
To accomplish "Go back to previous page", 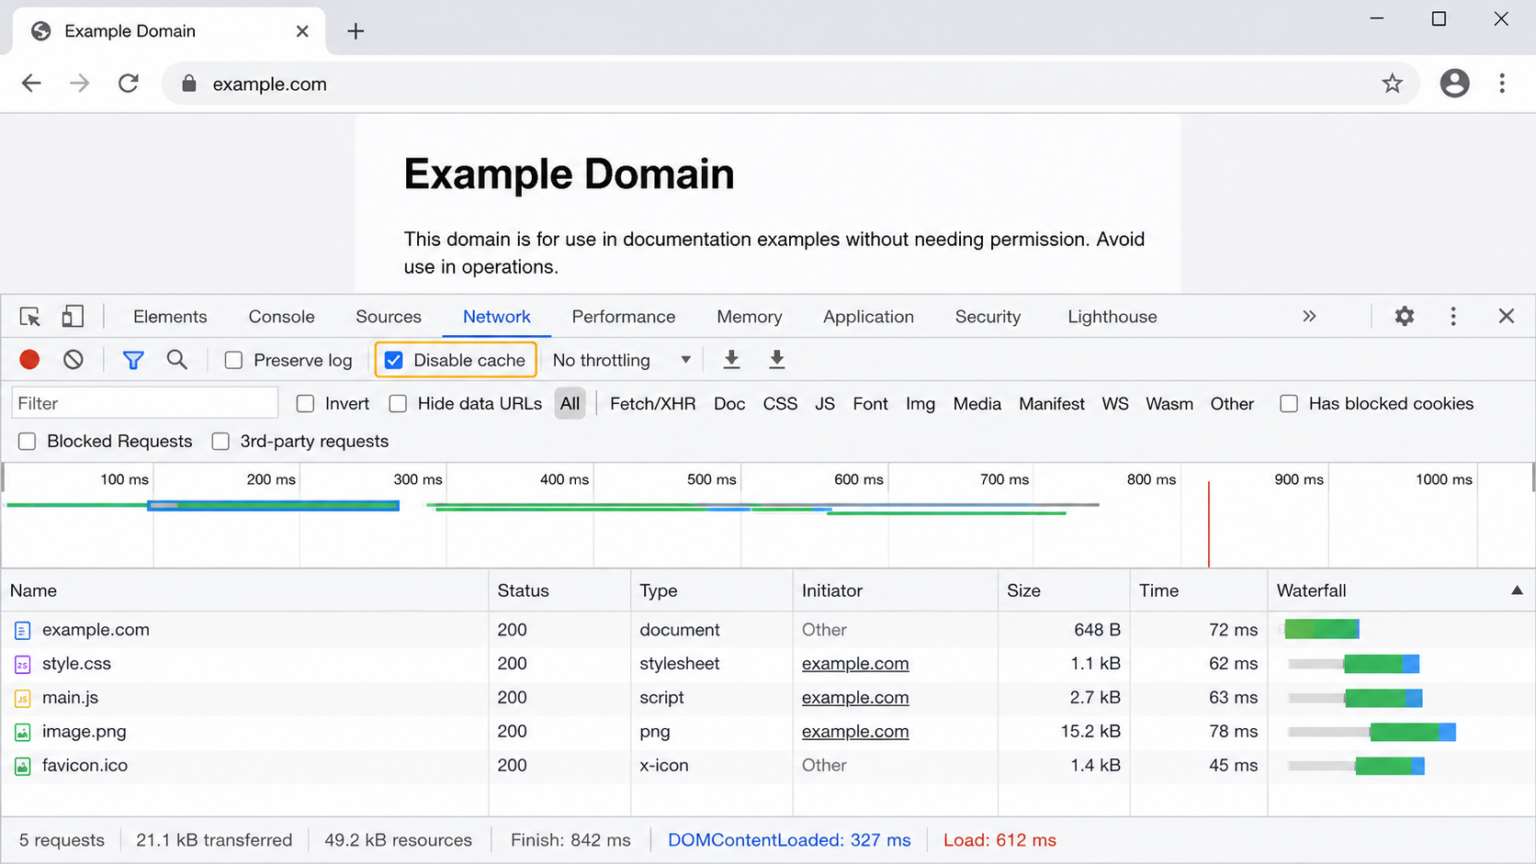I will click(x=32, y=84).
